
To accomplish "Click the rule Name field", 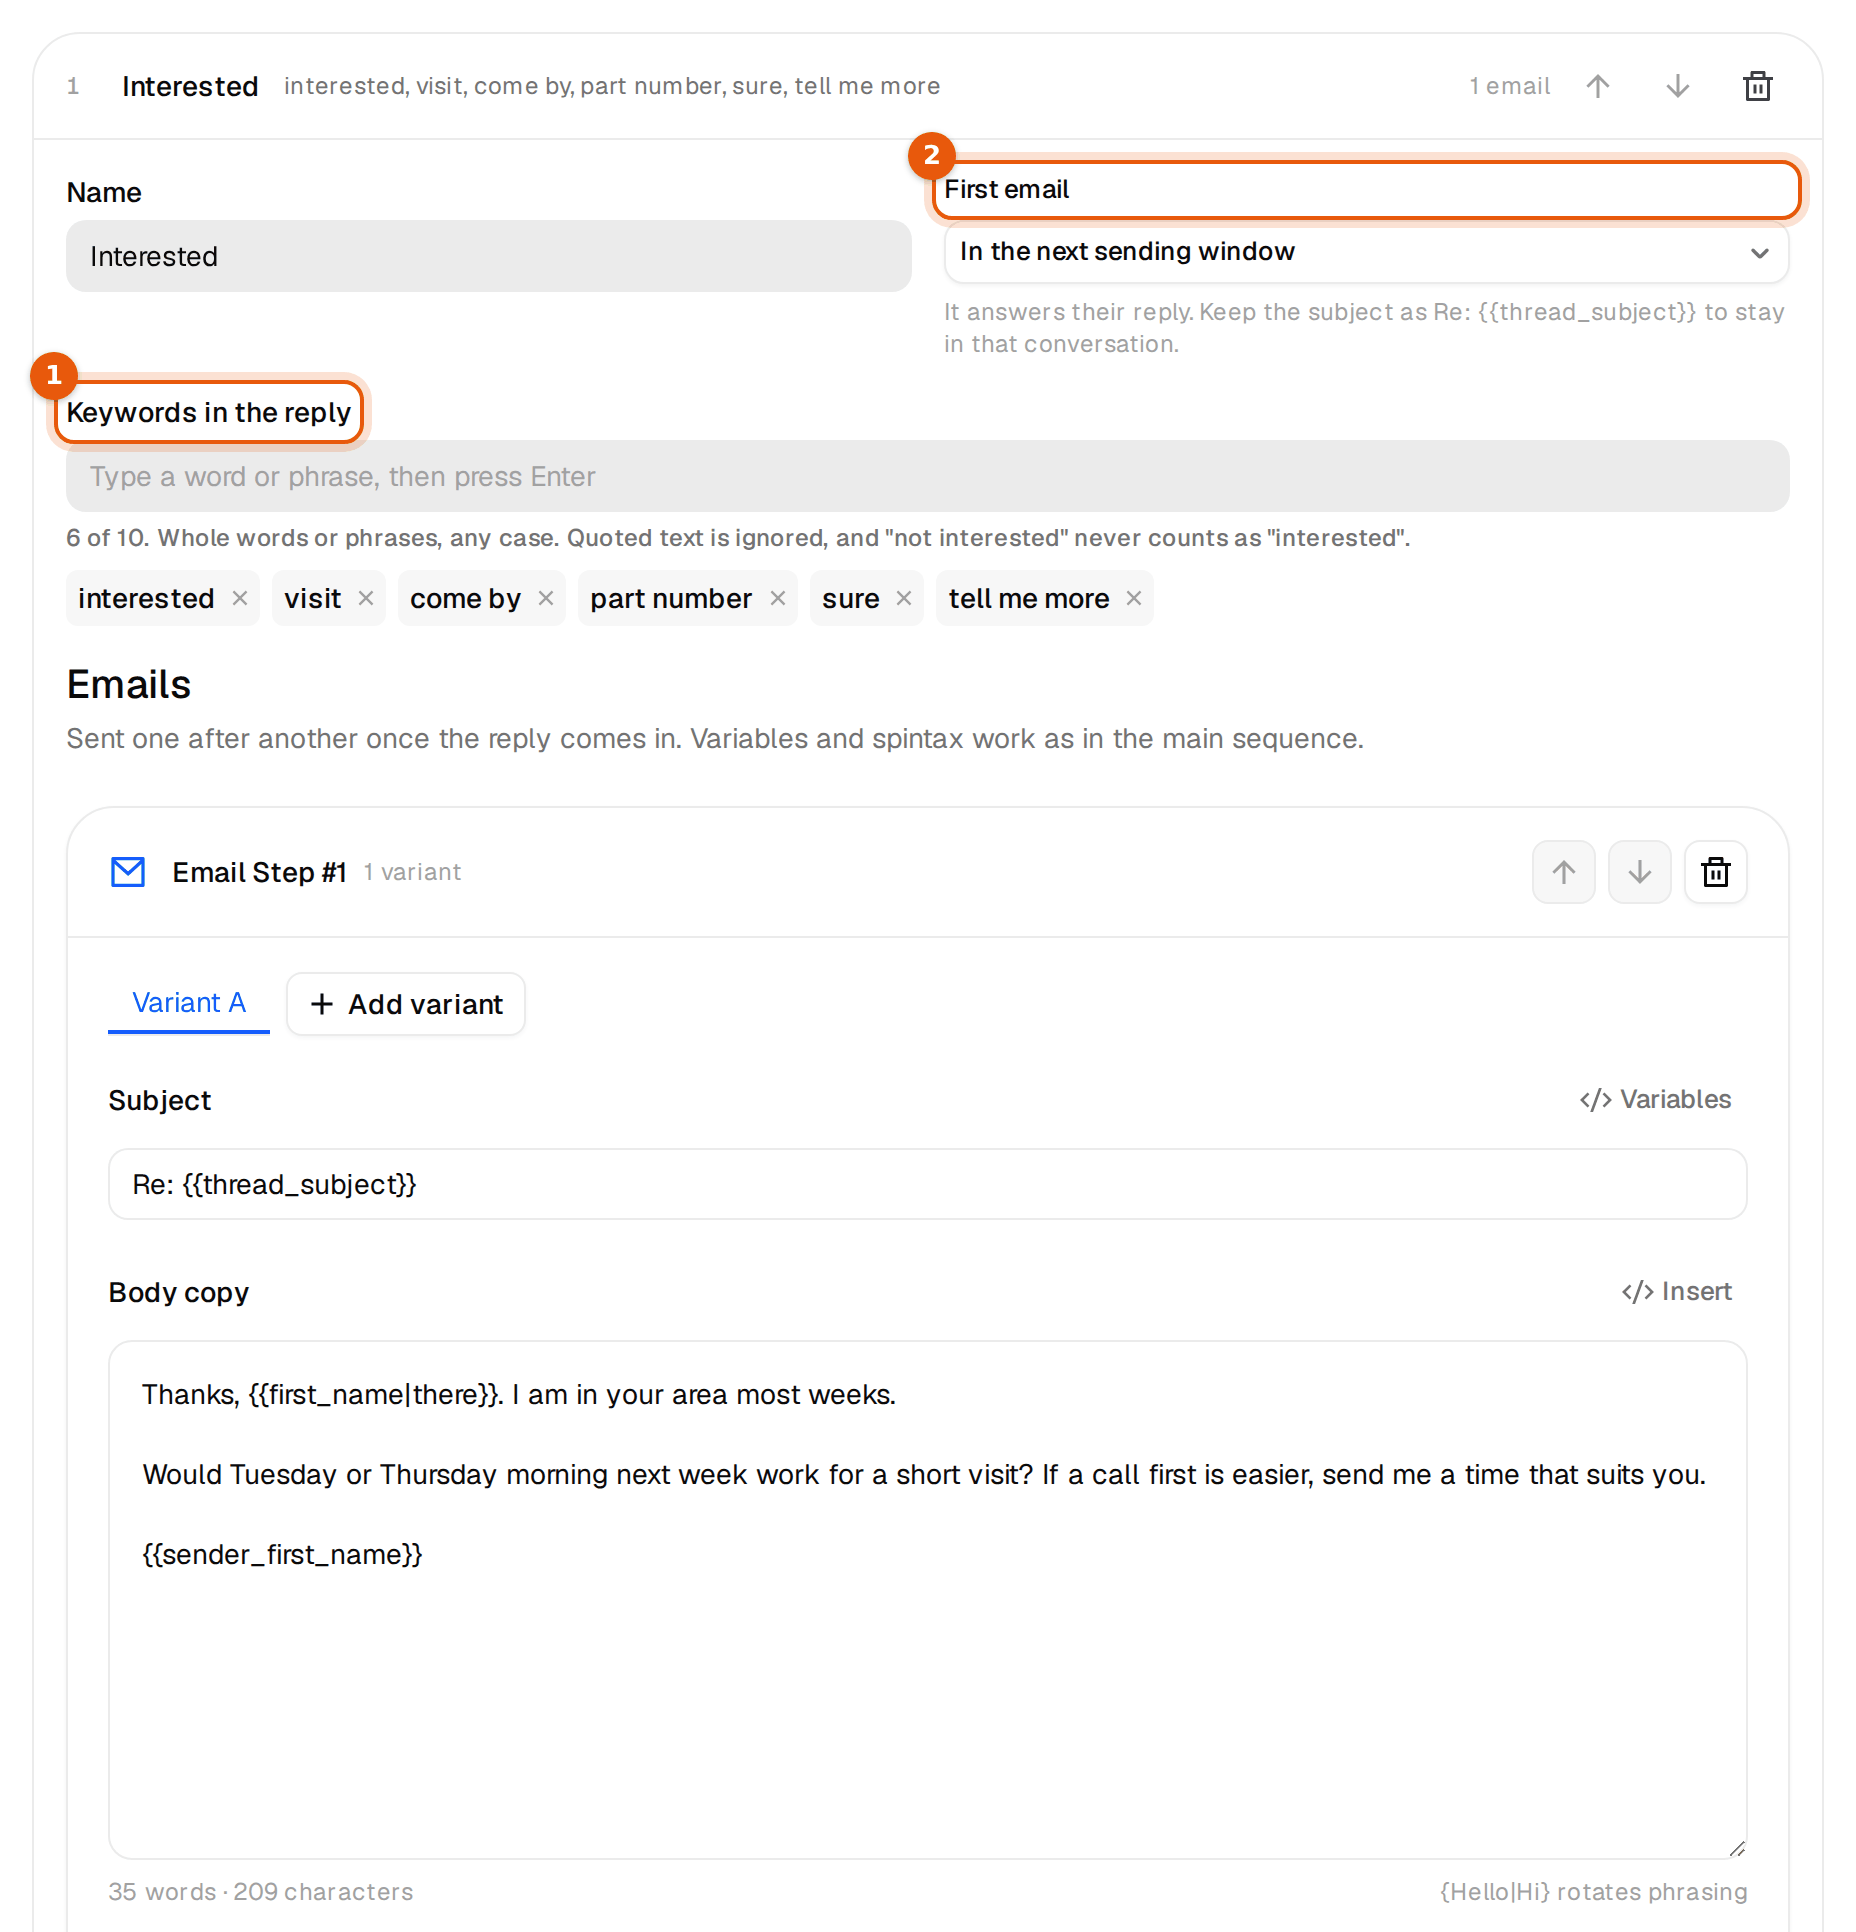I will tap(489, 256).
